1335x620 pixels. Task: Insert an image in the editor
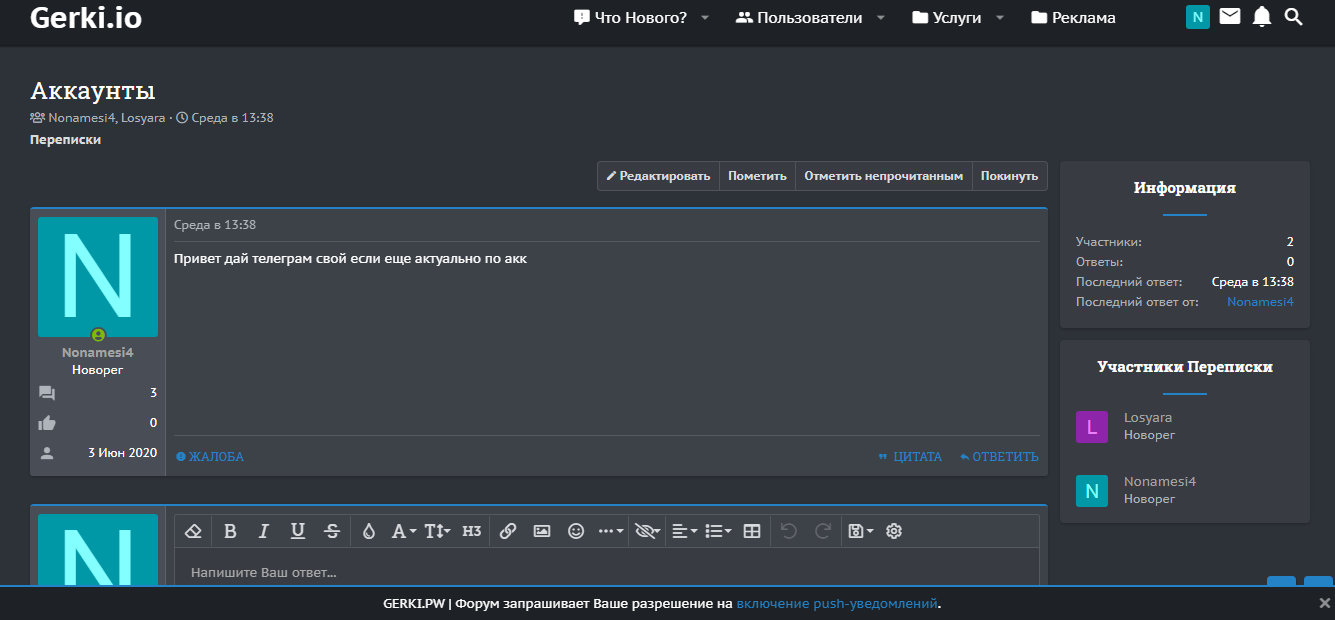pos(542,531)
